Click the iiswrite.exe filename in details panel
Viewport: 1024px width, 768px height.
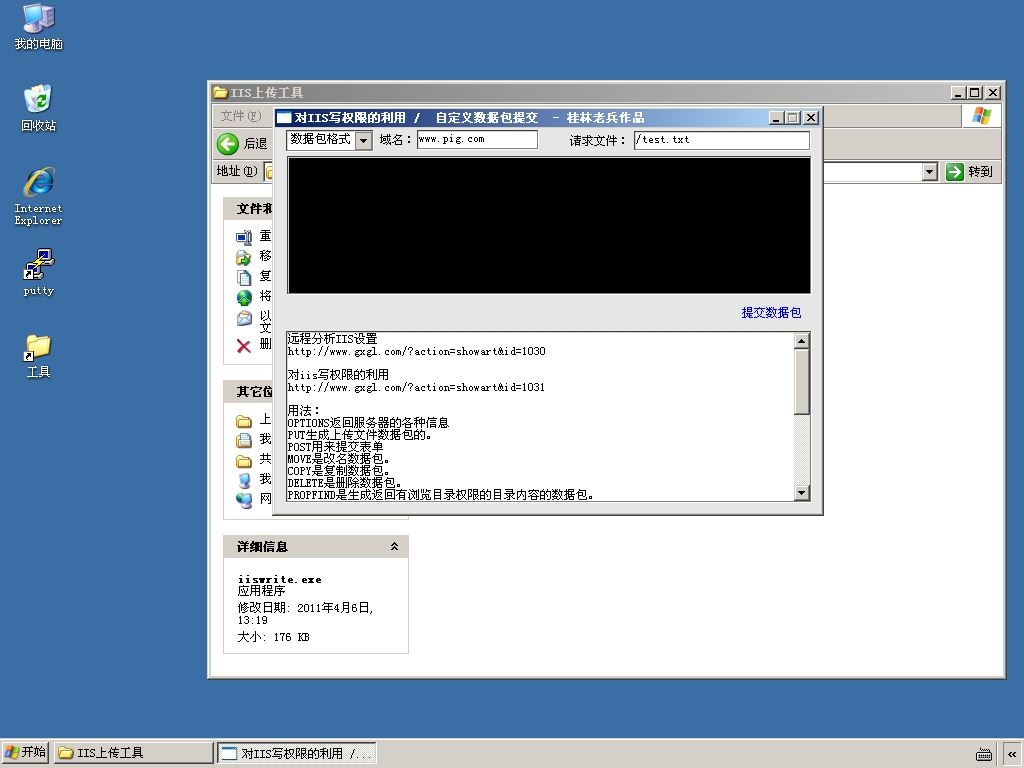280,579
